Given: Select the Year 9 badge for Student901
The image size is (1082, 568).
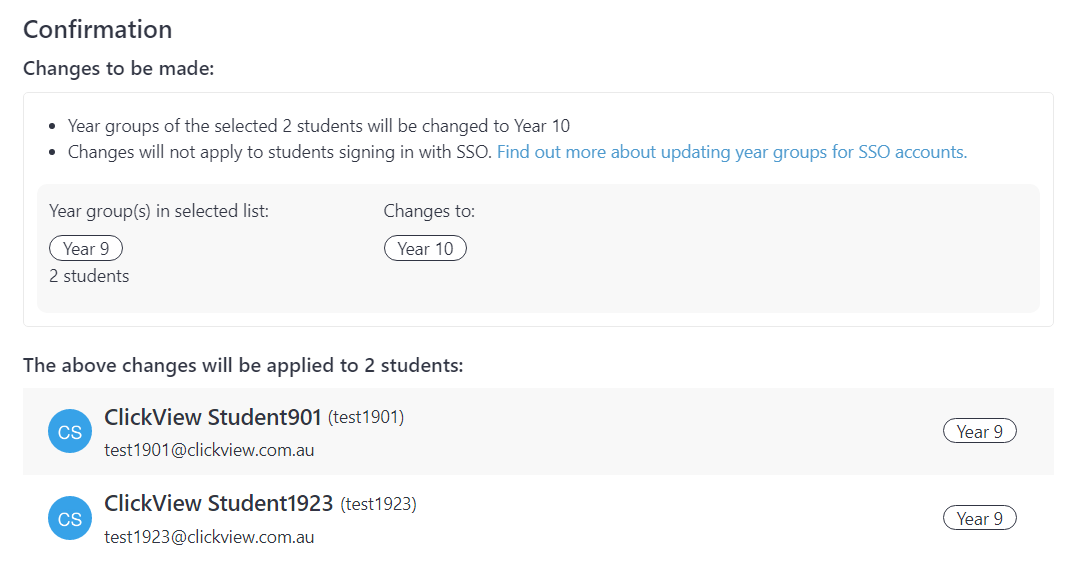Looking at the screenshot, I should [979, 431].
